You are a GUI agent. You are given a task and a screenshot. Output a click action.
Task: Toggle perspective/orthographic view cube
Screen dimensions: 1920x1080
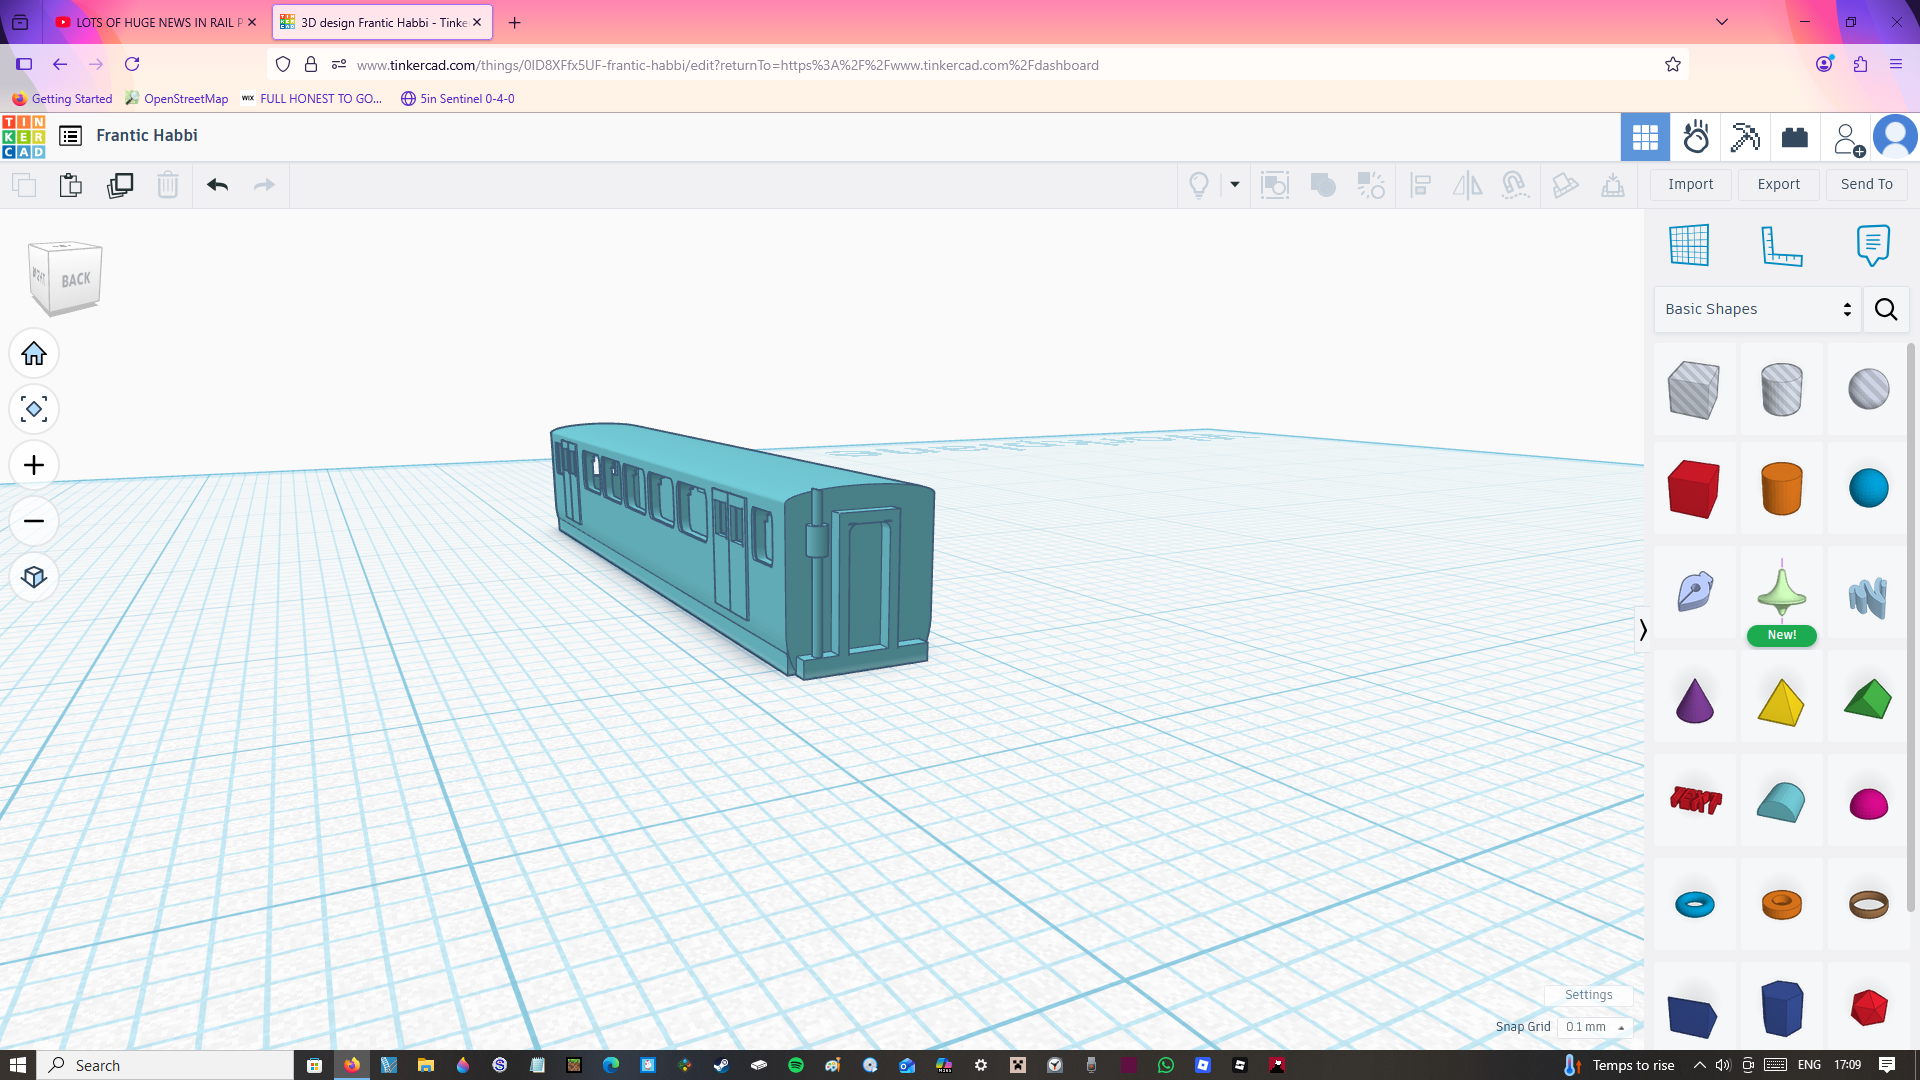tap(34, 578)
